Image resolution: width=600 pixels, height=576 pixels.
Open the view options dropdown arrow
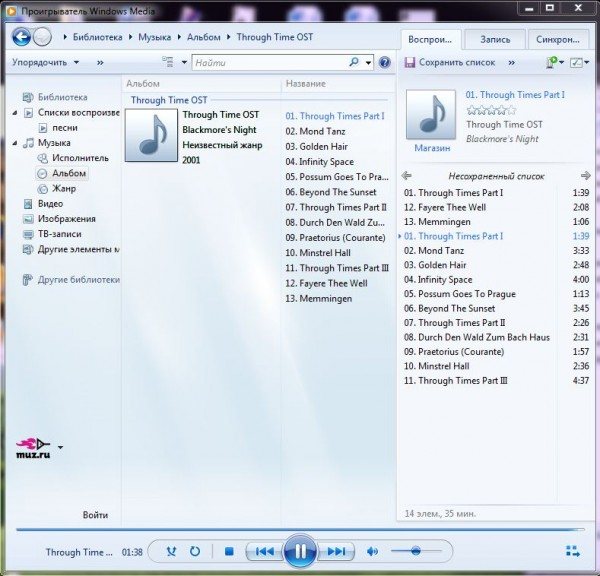(184, 62)
